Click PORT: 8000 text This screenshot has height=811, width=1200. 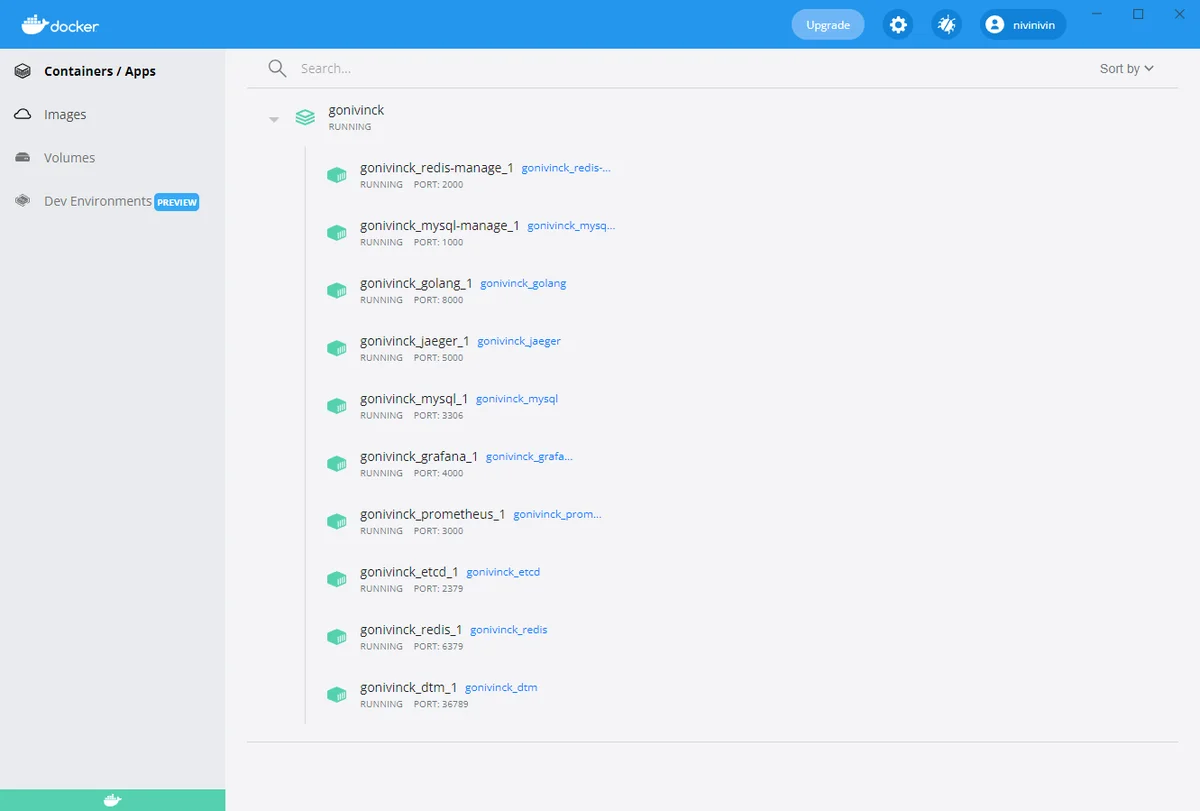click(438, 300)
